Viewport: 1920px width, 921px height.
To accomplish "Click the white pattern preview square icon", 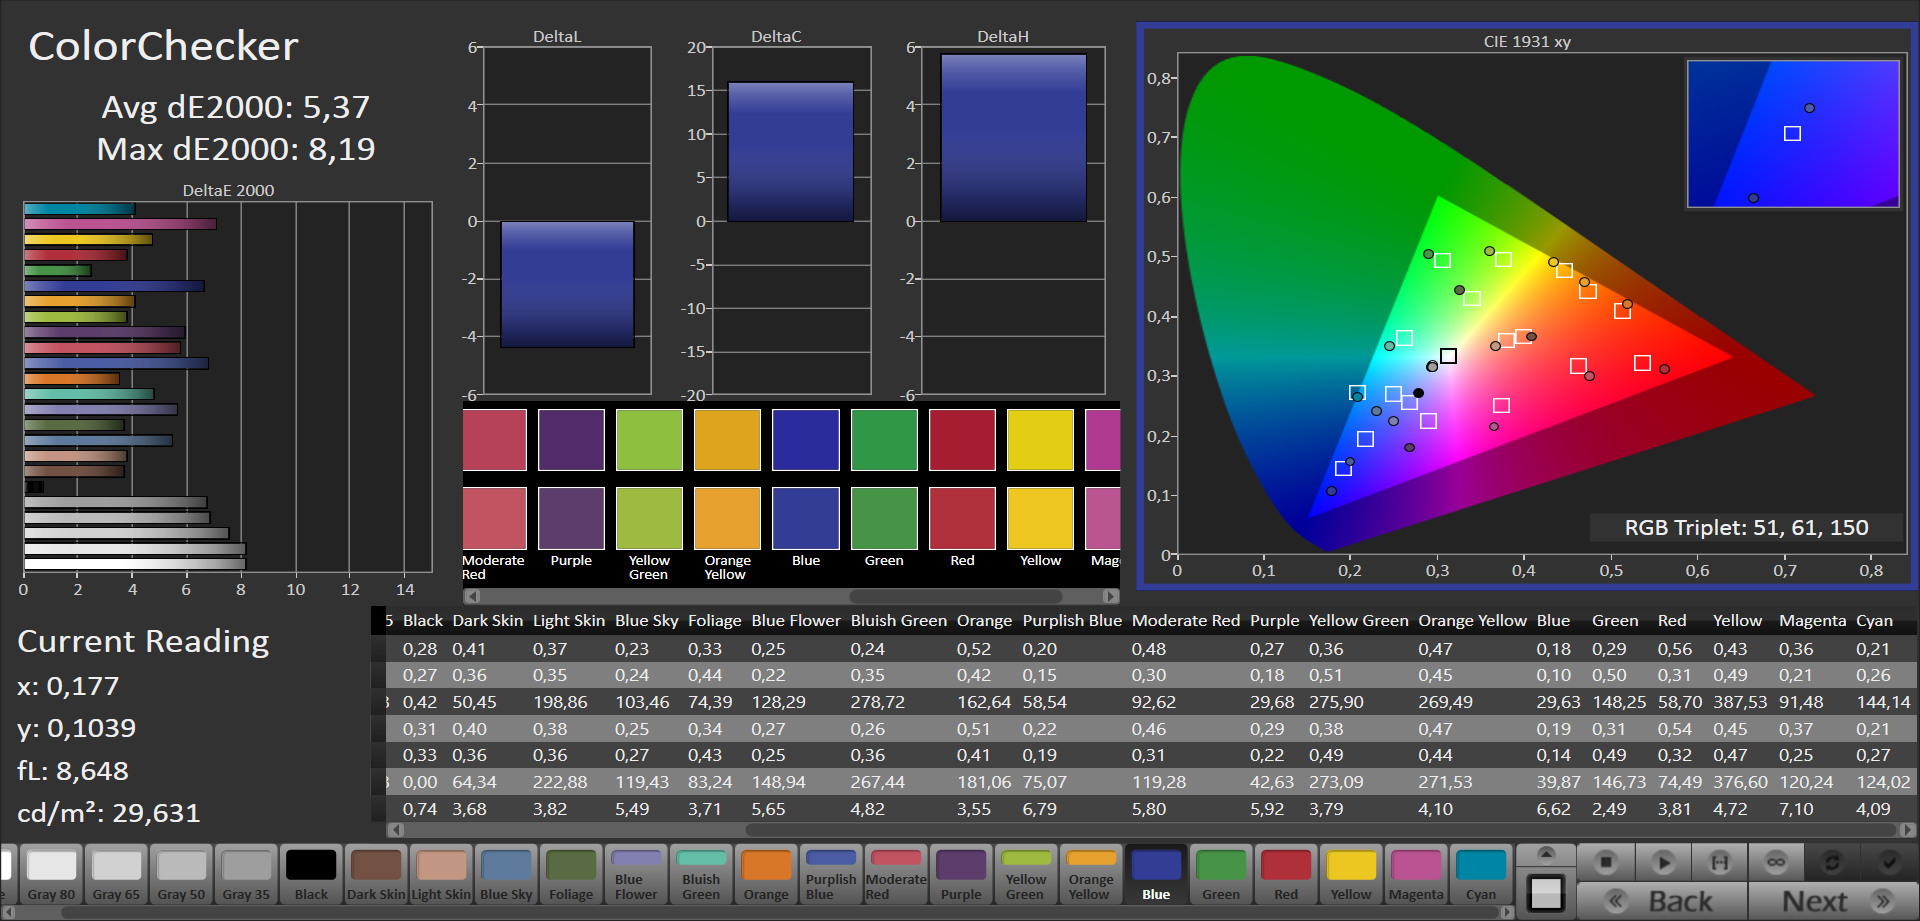I will pyautogui.click(x=1546, y=893).
